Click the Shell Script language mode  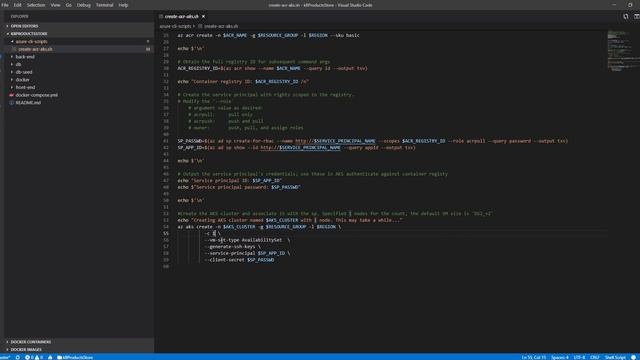point(615,357)
